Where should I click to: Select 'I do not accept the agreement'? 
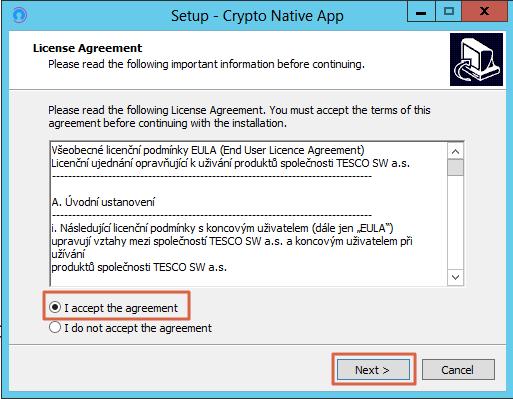tap(55, 327)
